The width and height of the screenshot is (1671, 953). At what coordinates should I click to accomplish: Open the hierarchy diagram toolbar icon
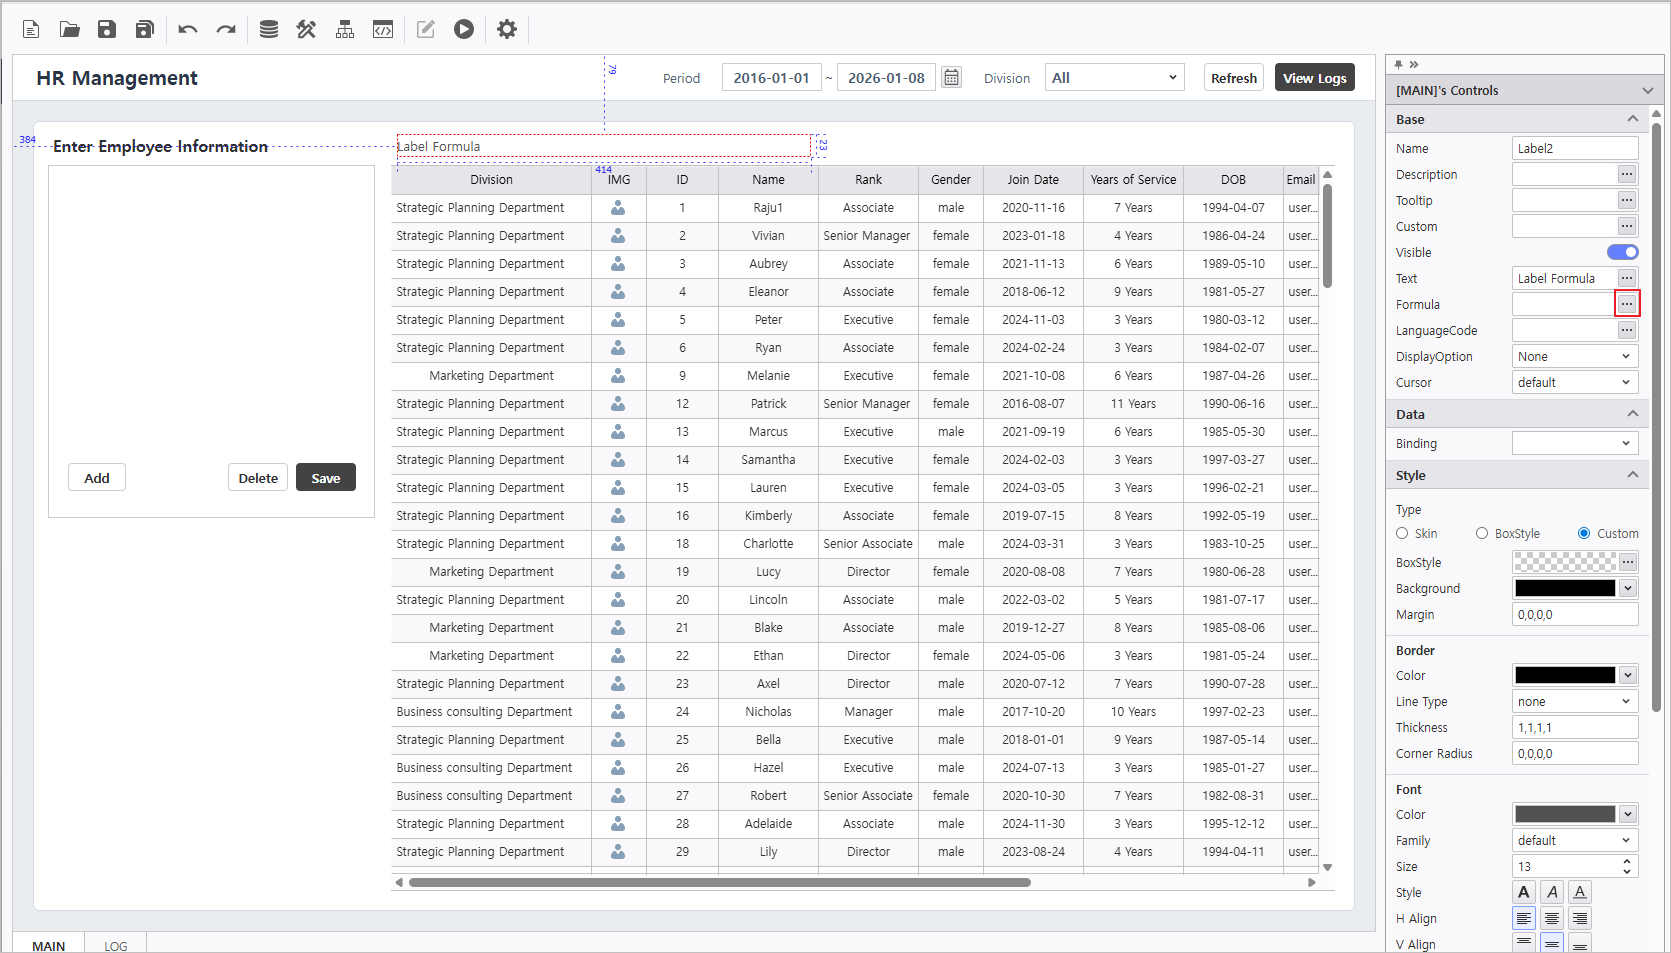[345, 29]
